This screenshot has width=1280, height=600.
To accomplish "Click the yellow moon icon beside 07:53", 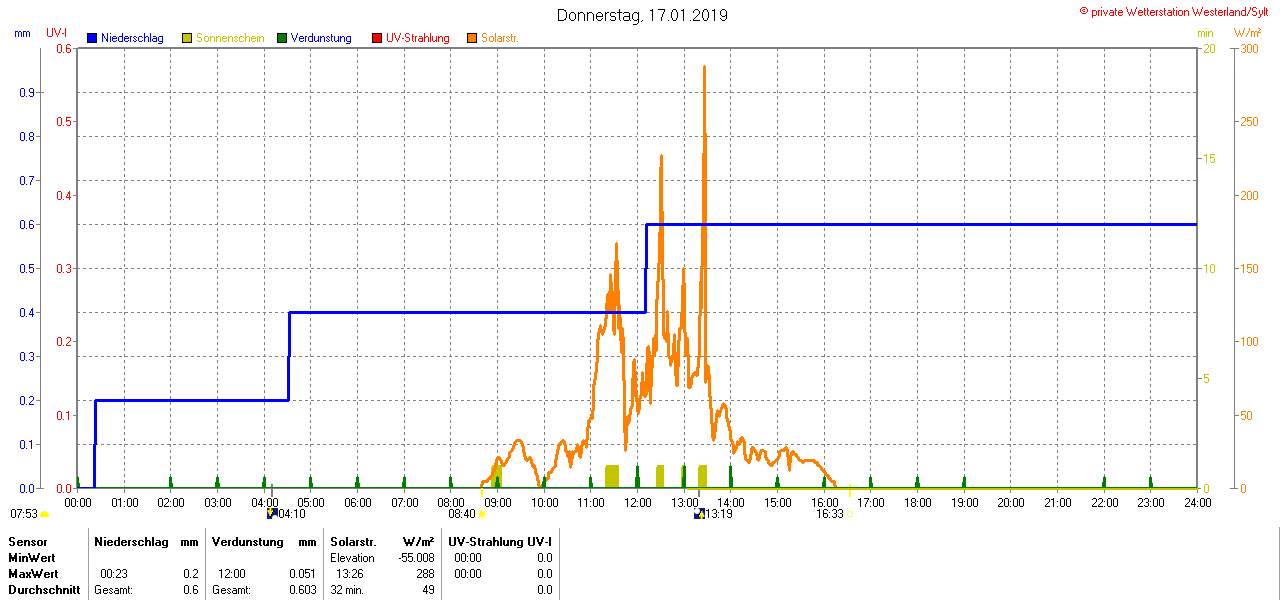I will pos(45,514).
